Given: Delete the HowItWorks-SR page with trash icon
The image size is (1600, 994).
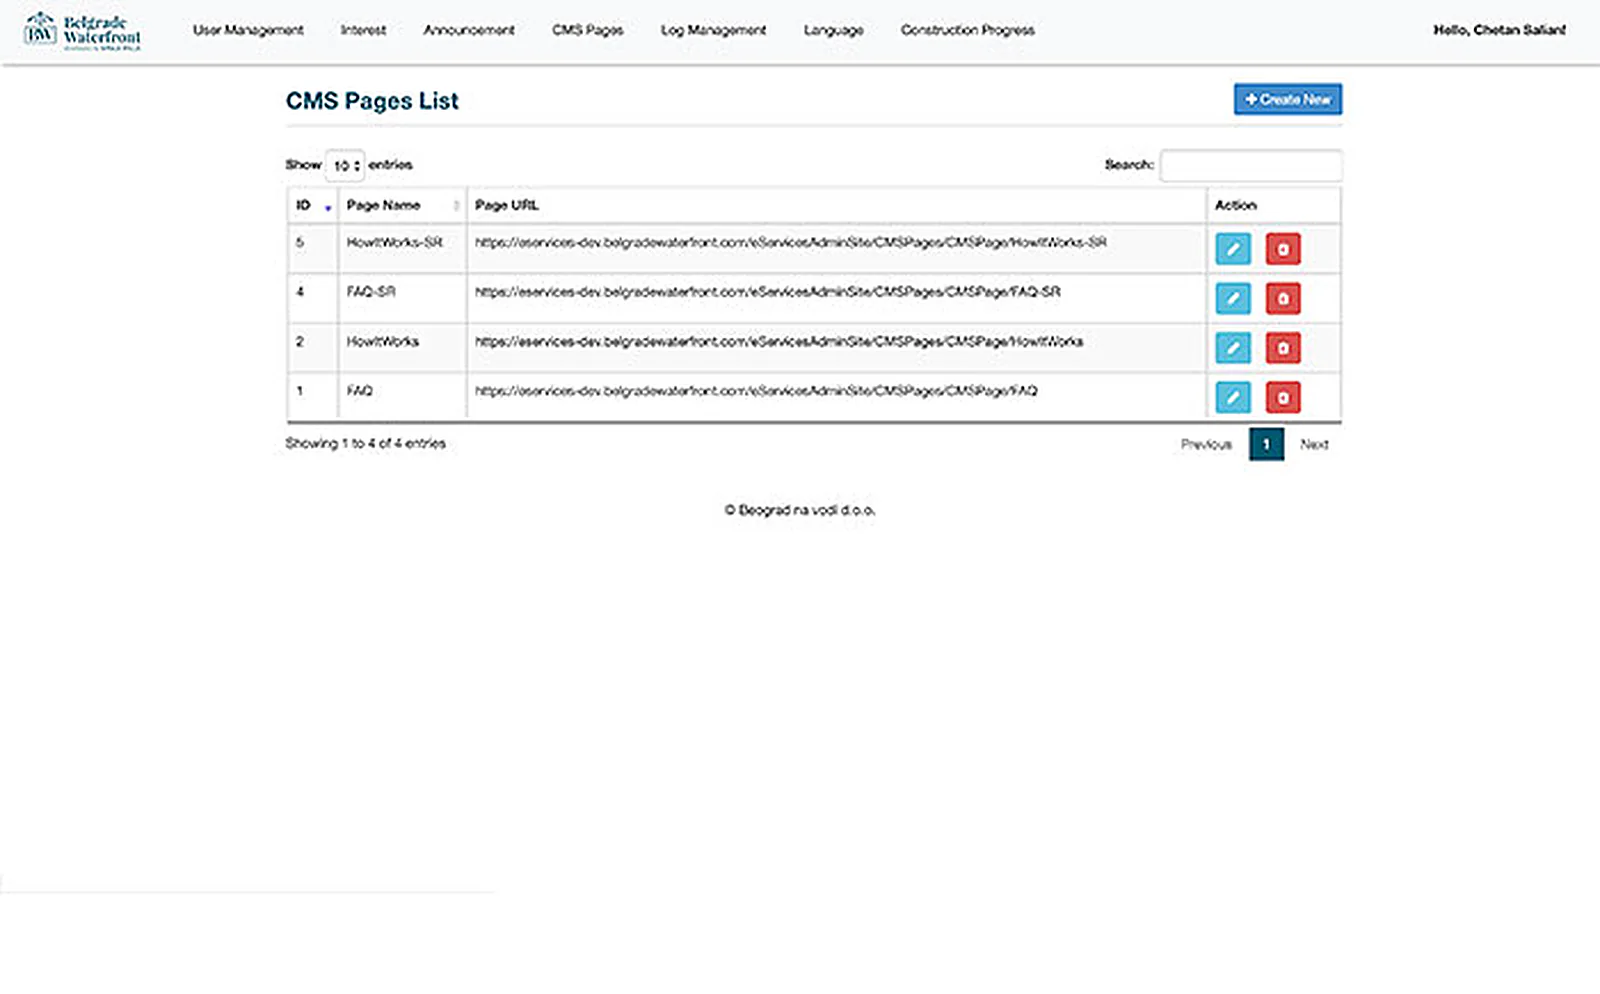Looking at the screenshot, I should point(1283,249).
